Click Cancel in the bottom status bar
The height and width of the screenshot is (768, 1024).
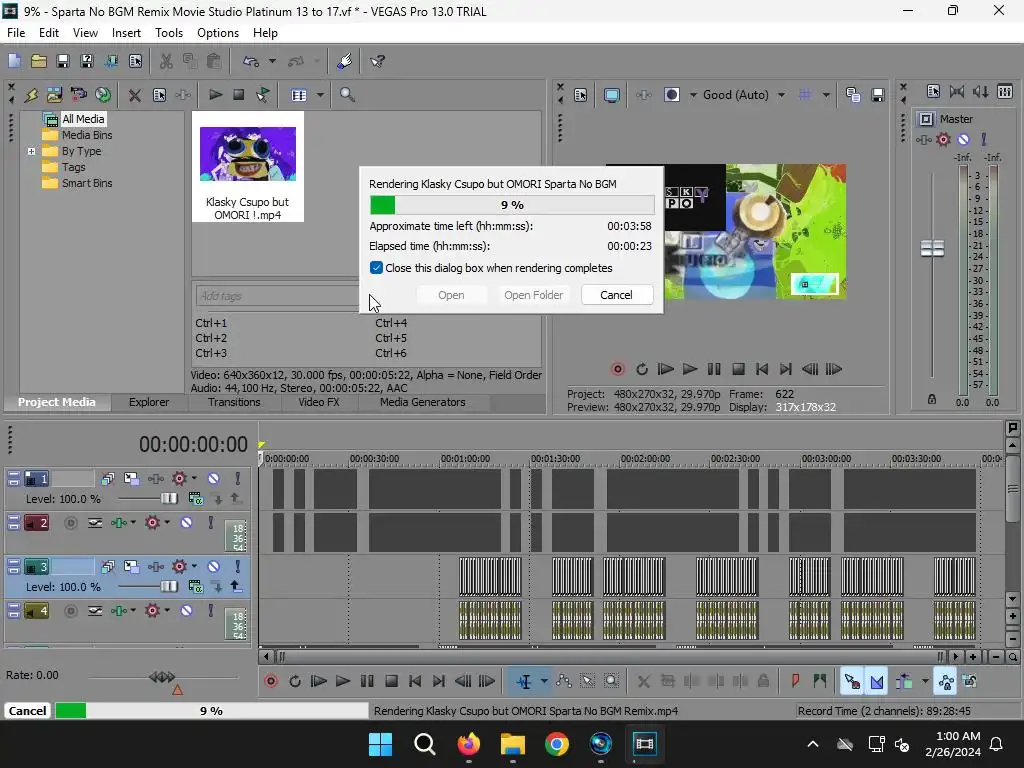point(27,711)
